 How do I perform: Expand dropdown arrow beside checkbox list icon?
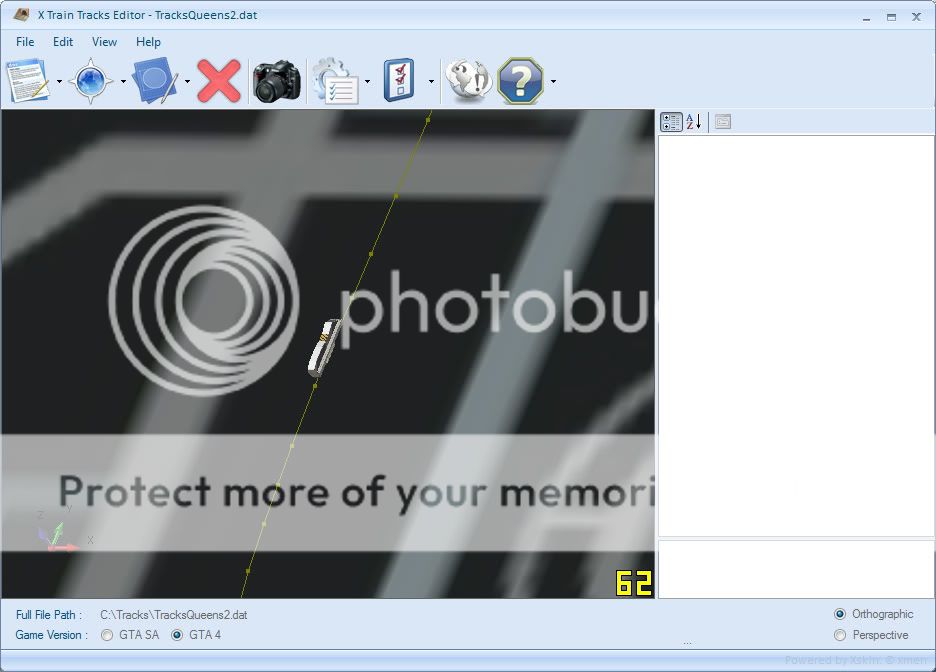[x=431, y=81]
